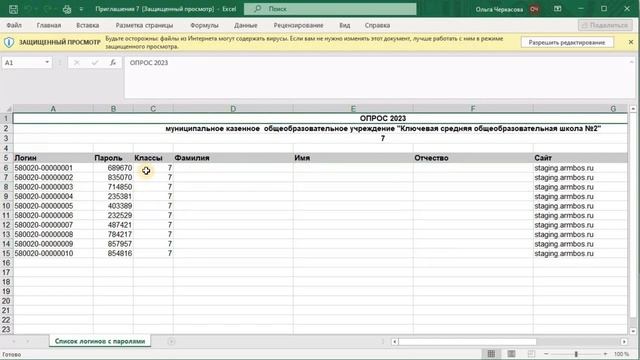
Task: Click the confirm entry checkmark in formula bar
Action: (x=95, y=62)
